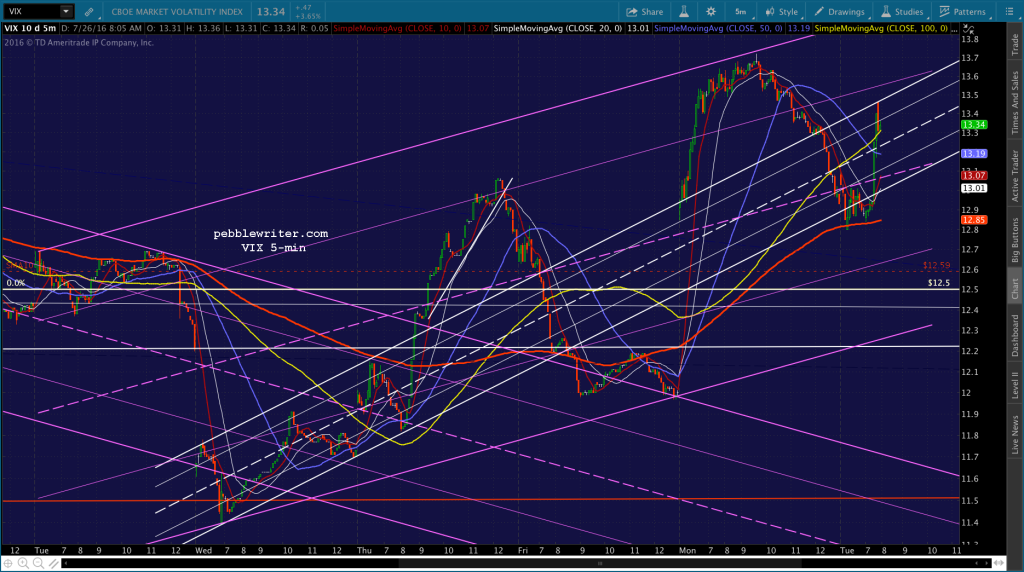
Task: Click the orange 12.85 price bubble
Action: (974, 220)
